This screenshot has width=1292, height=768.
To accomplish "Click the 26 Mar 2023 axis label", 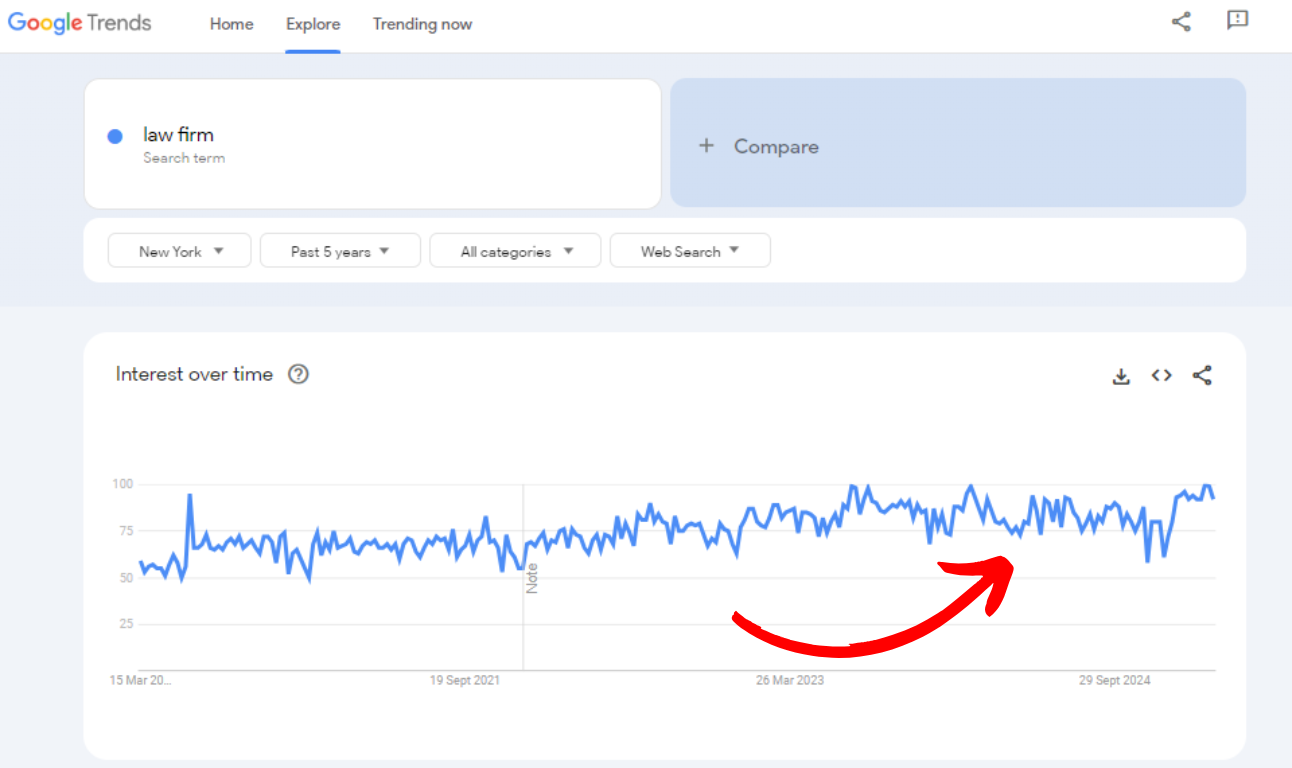I will pyautogui.click(x=790, y=680).
